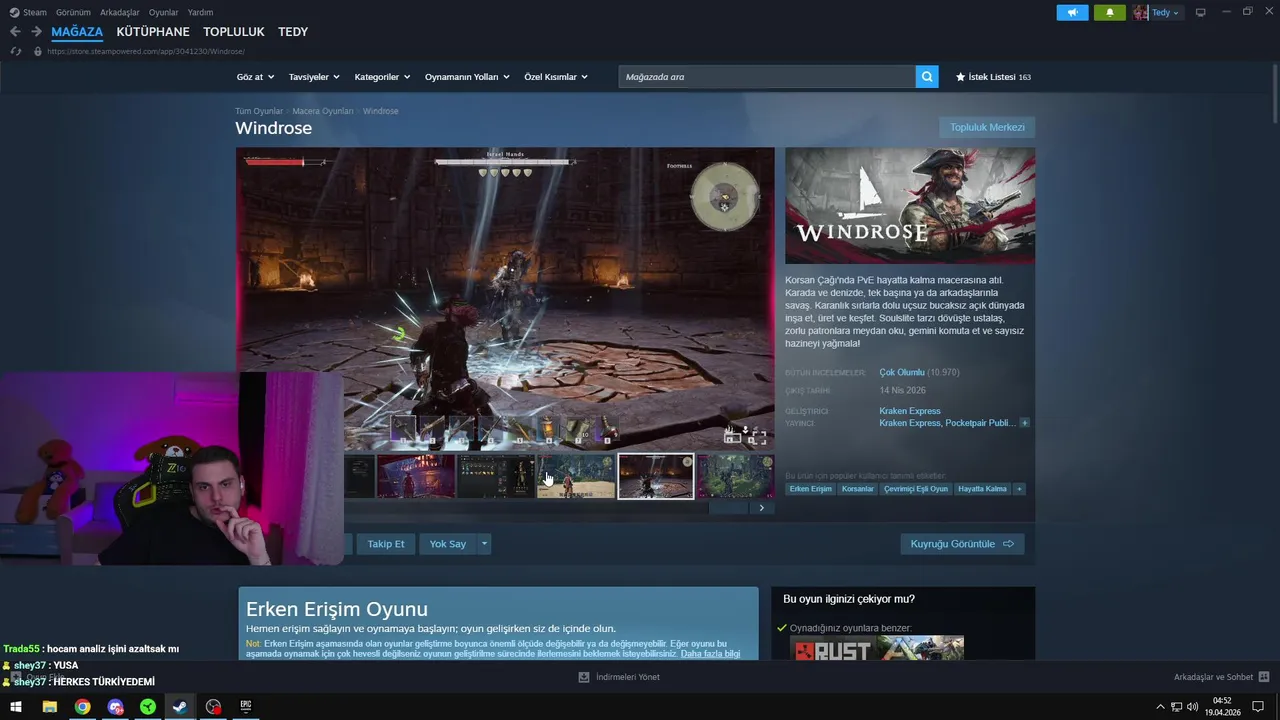Open Arkadaşlar ve Sohbet panel

click(x=1221, y=677)
